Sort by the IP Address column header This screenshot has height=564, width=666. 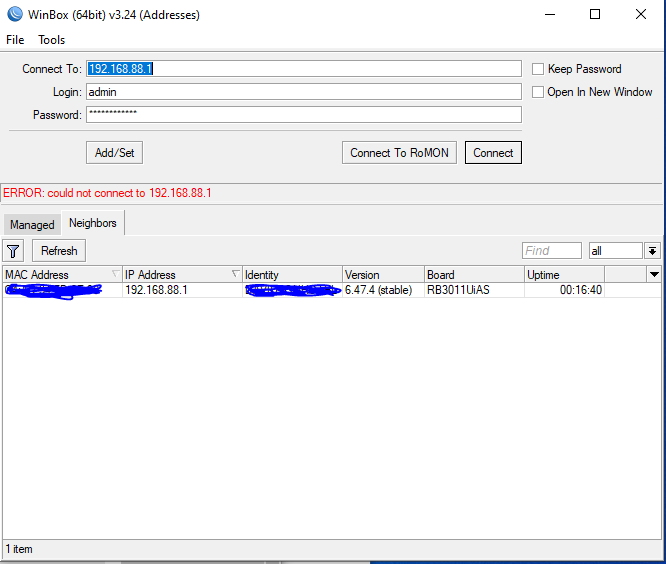coord(182,274)
